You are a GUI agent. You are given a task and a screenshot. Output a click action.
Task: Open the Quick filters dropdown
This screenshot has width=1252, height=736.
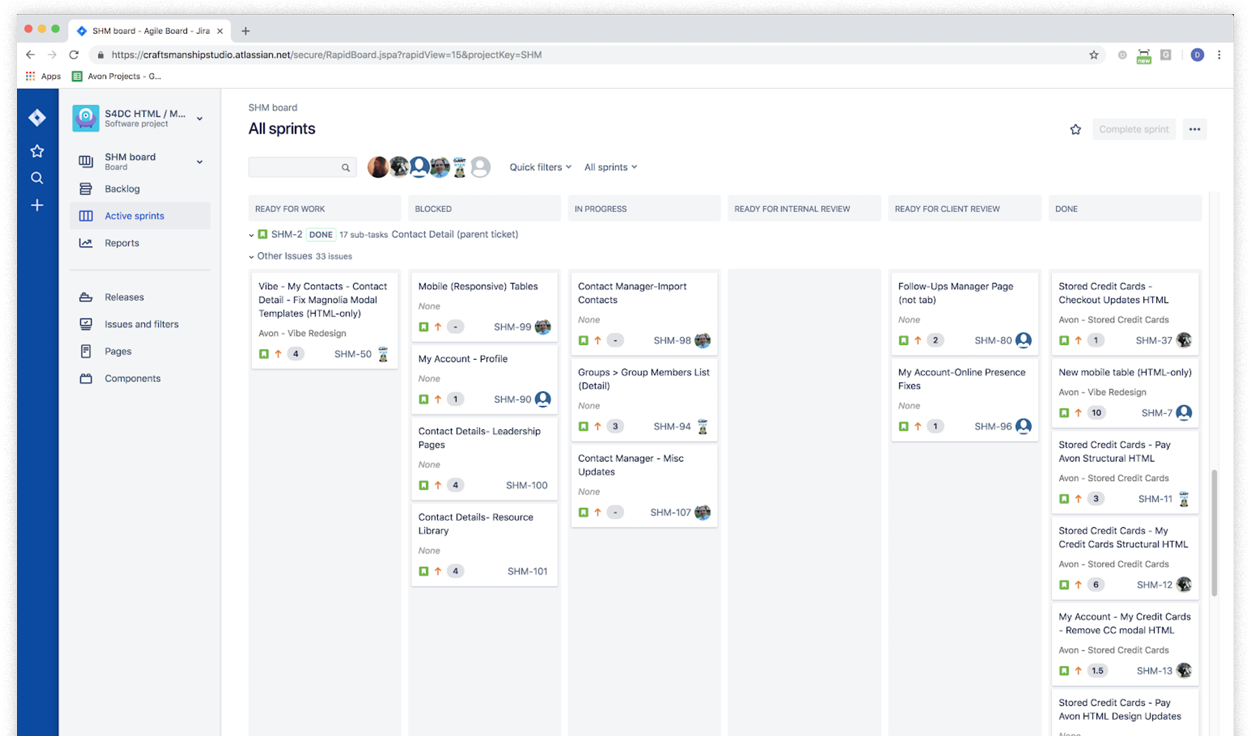pyautogui.click(x=540, y=167)
